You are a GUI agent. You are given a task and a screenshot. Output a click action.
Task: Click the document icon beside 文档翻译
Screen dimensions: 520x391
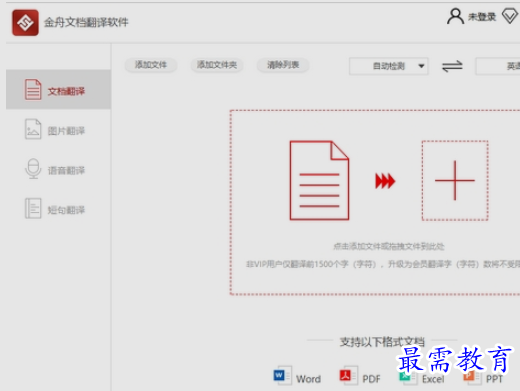(x=33, y=90)
